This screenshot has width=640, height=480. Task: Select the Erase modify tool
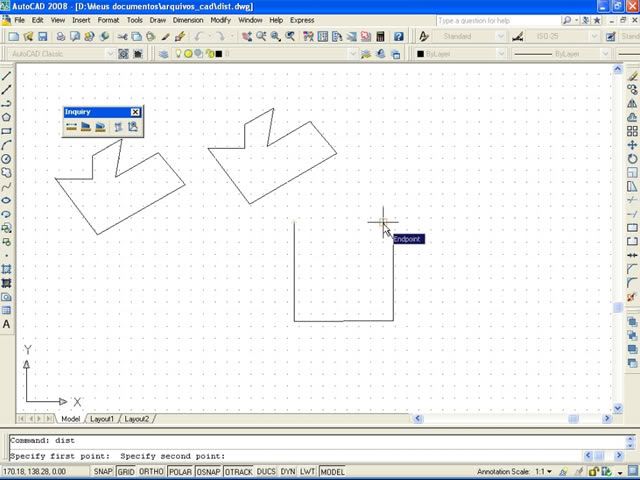point(632,76)
